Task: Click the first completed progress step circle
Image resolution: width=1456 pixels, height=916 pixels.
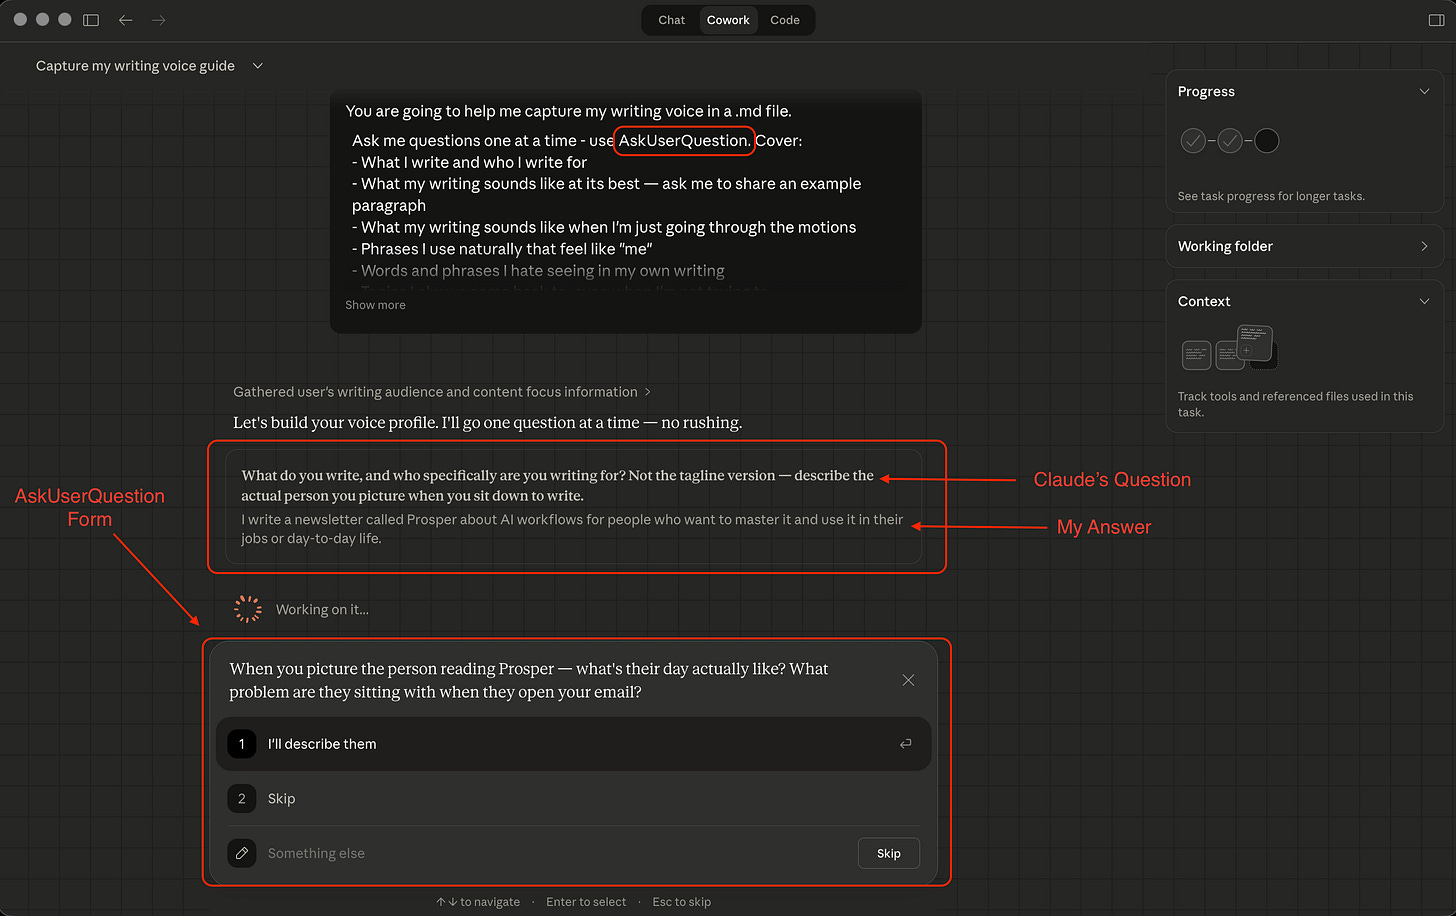Action: tap(1193, 141)
